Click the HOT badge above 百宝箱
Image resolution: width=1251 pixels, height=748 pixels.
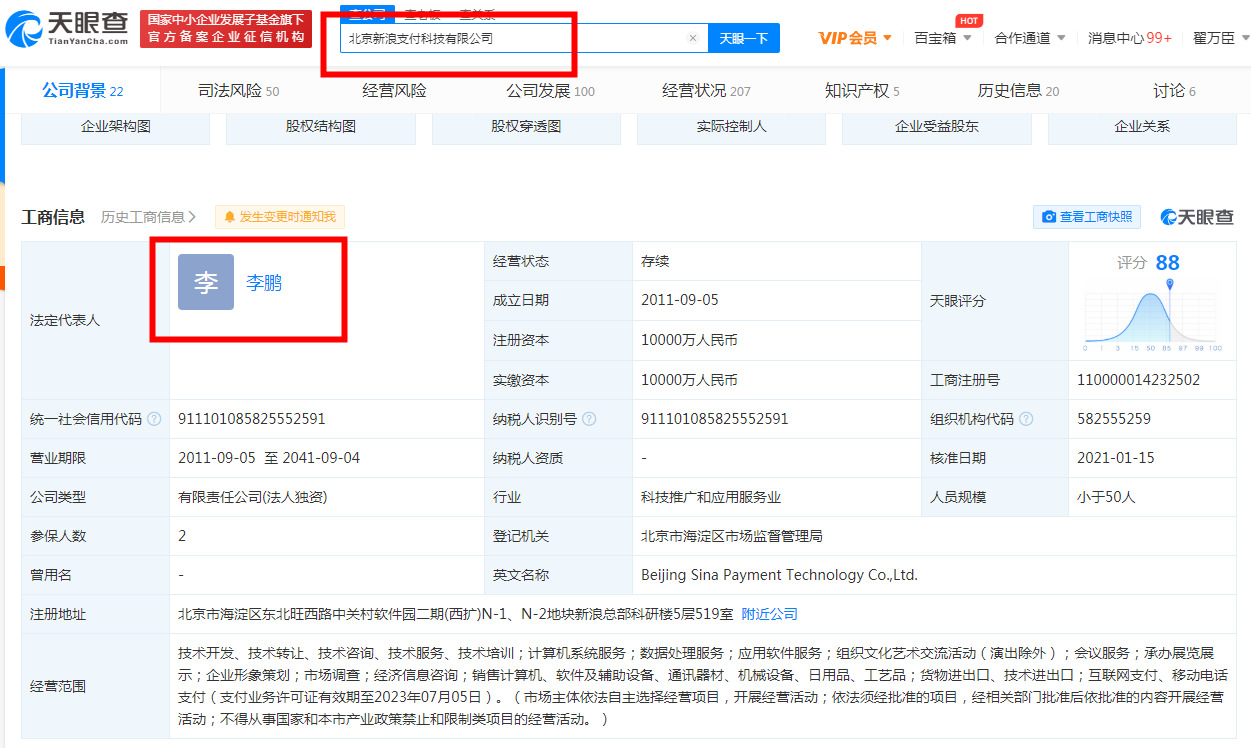coord(968,20)
